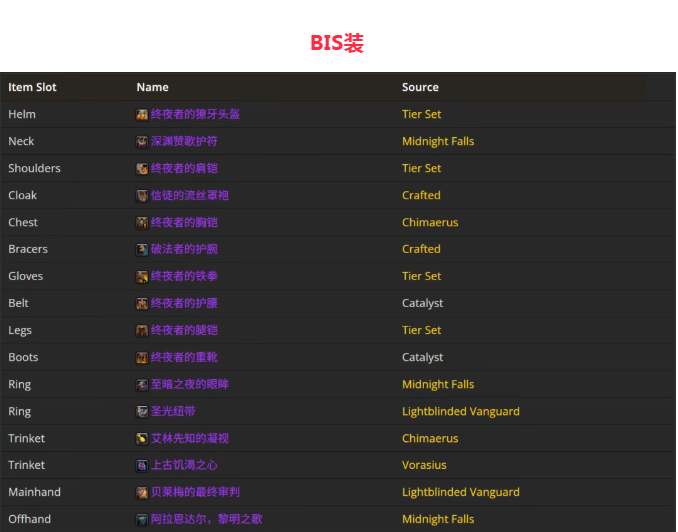Viewport: 678px width, 532px height.
Task: Open the 终夜者的重靴 boots item link
Action: (184, 357)
